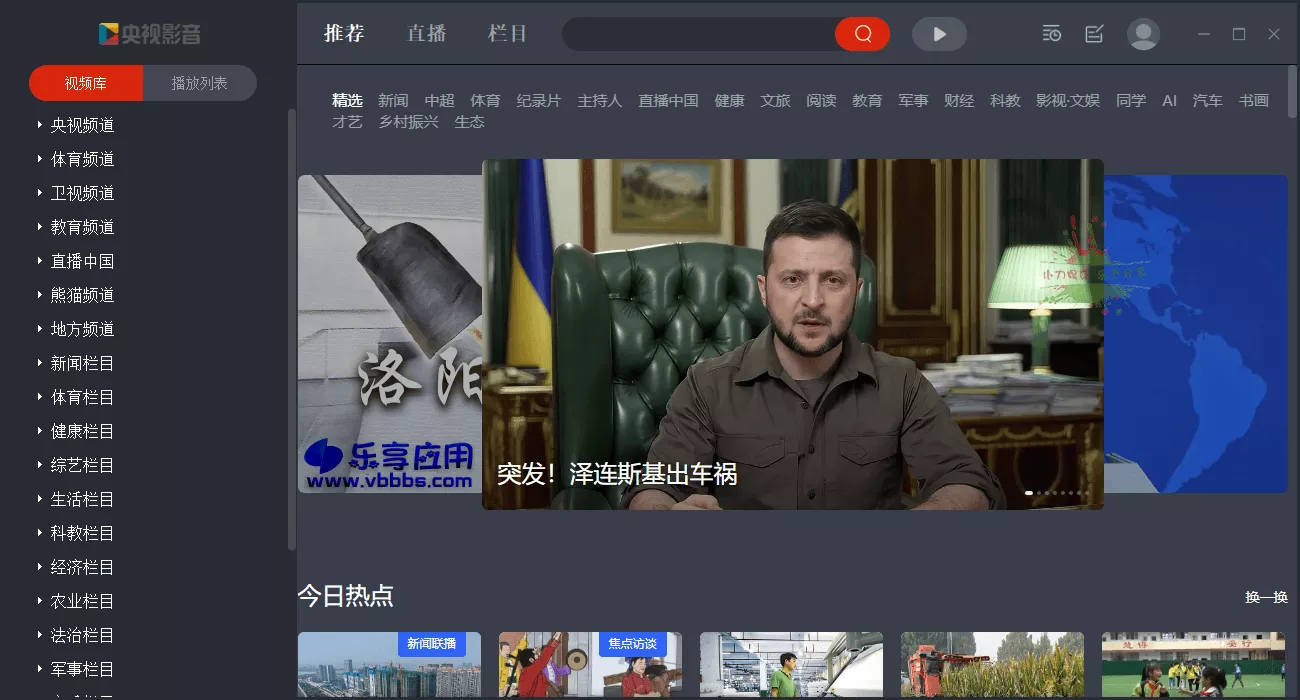Open the 纪录片 category link
Image resolution: width=1300 pixels, height=700 pixels.
click(539, 100)
